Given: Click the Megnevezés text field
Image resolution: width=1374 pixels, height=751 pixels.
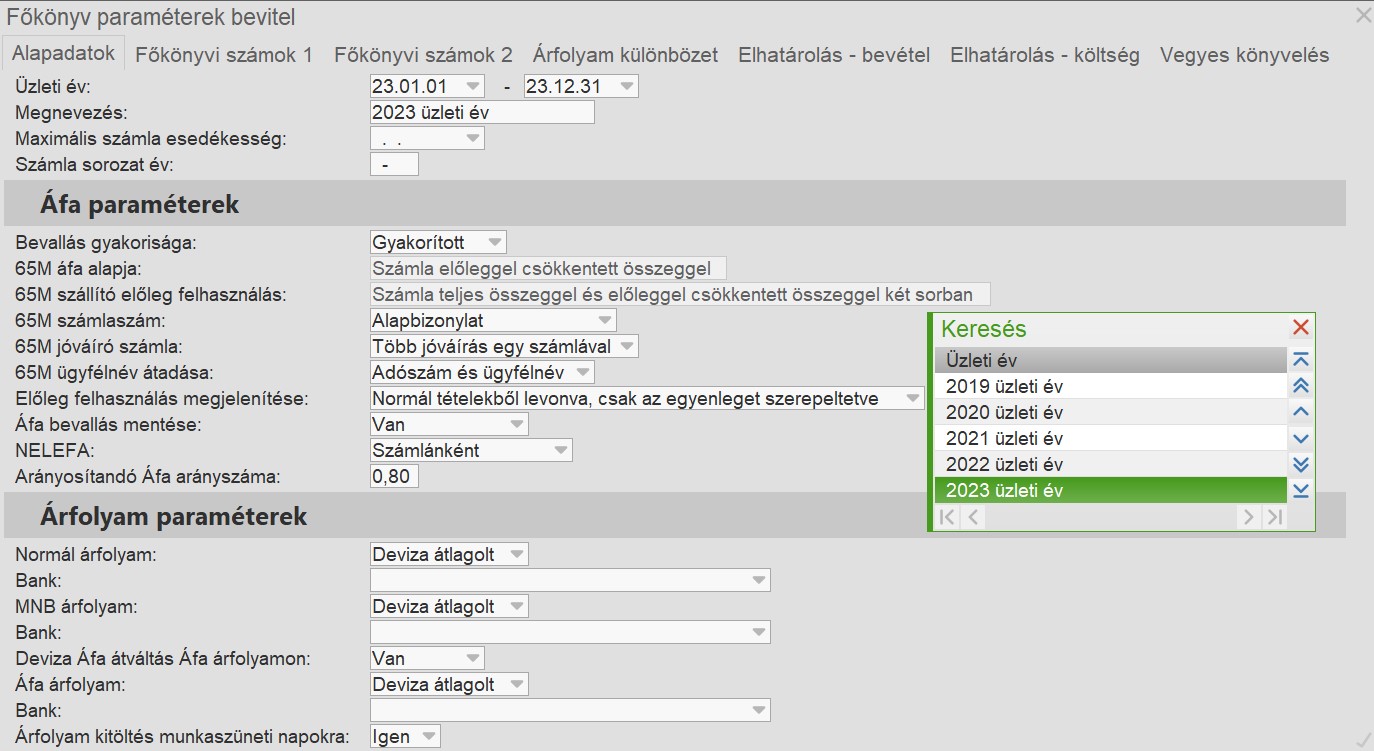Looking at the screenshot, I should click(482, 112).
